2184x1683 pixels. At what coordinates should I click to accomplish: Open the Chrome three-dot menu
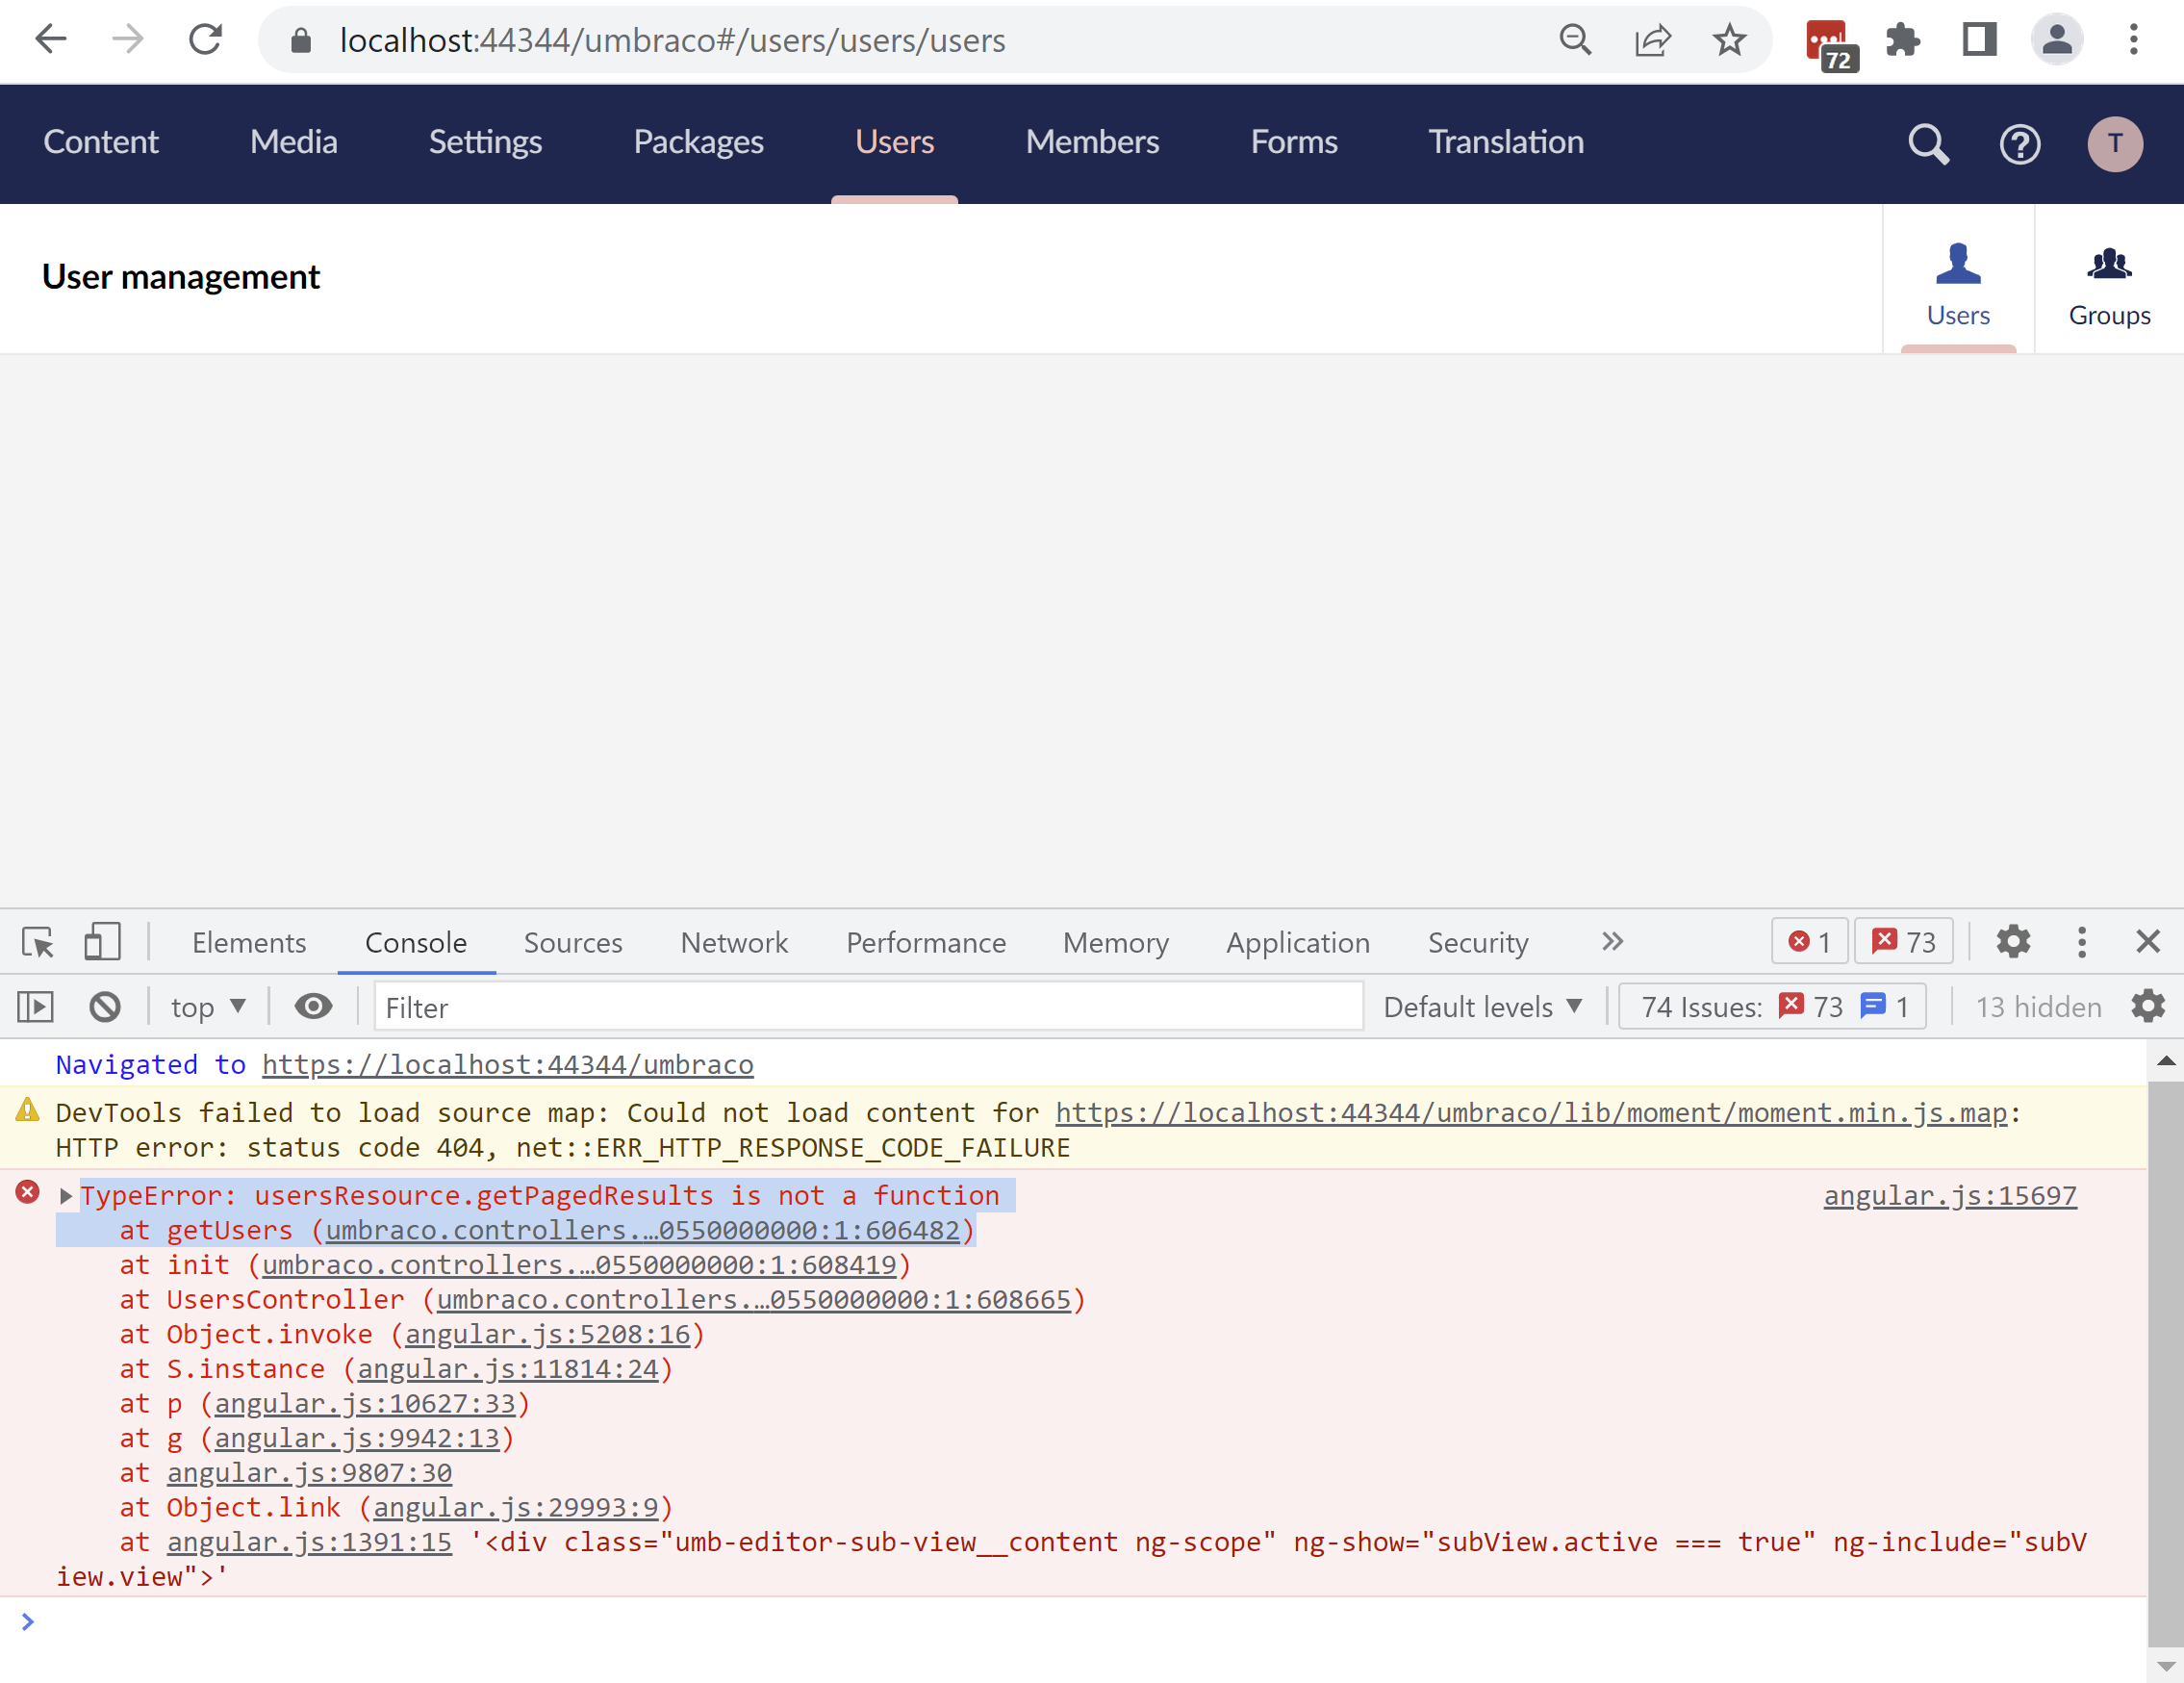coord(2133,40)
